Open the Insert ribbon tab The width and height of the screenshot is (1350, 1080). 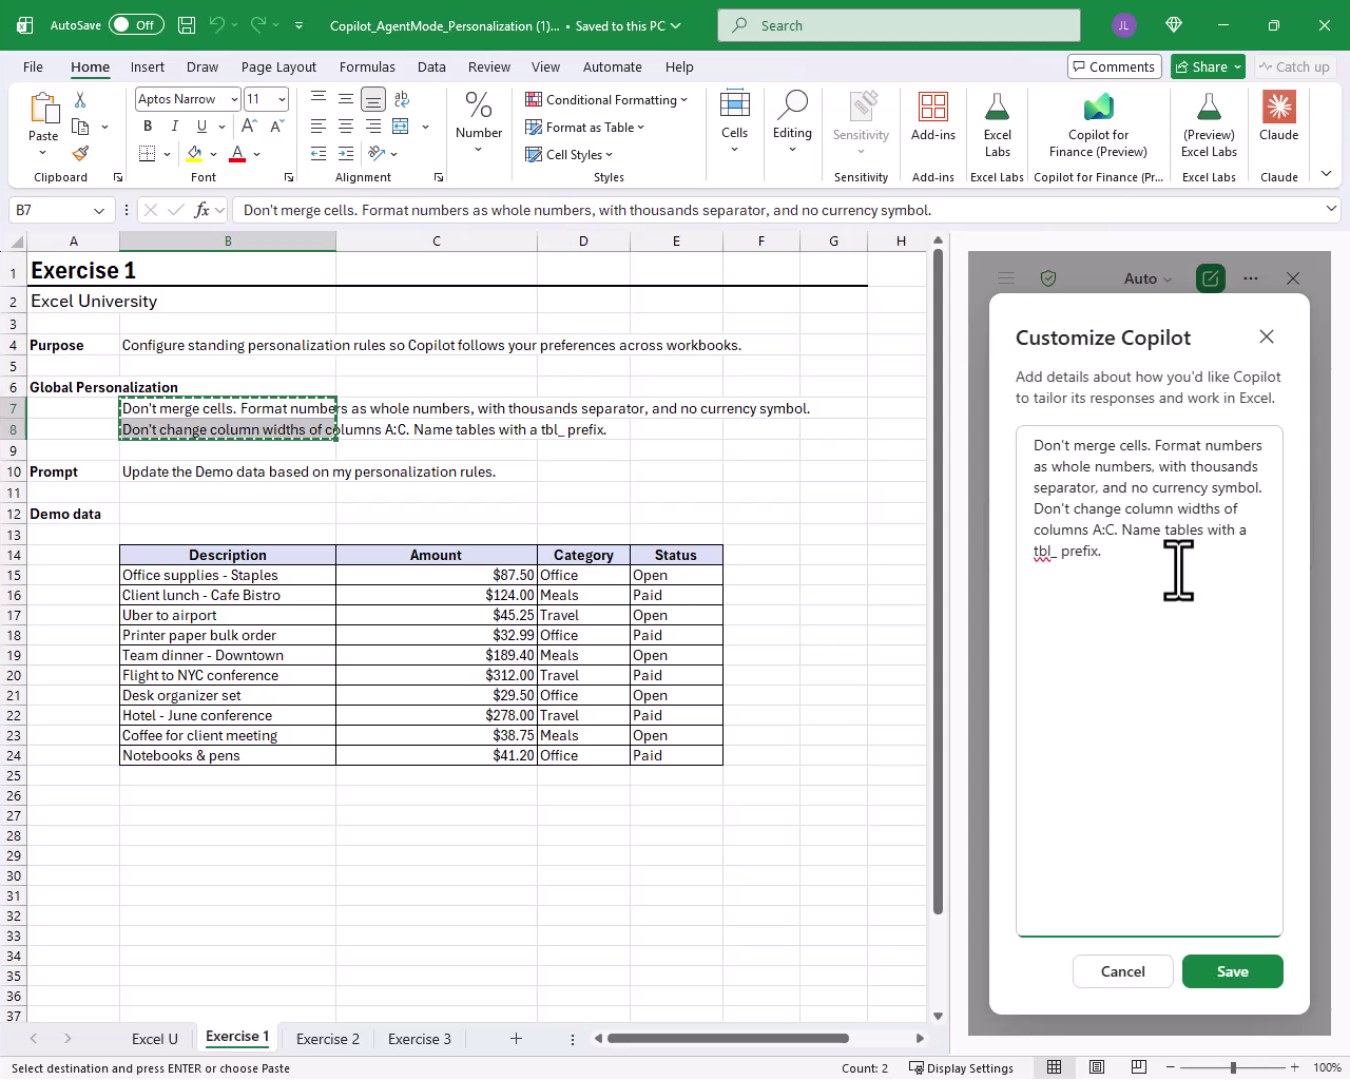[147, 67]
